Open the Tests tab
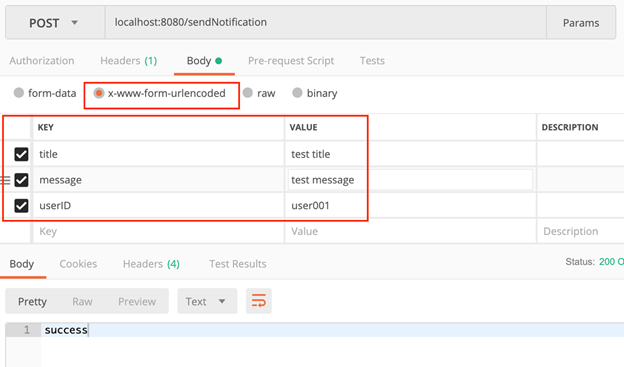The width and height of the screenshot is (624, 367). pyautogui.click(x=372, y=61)
